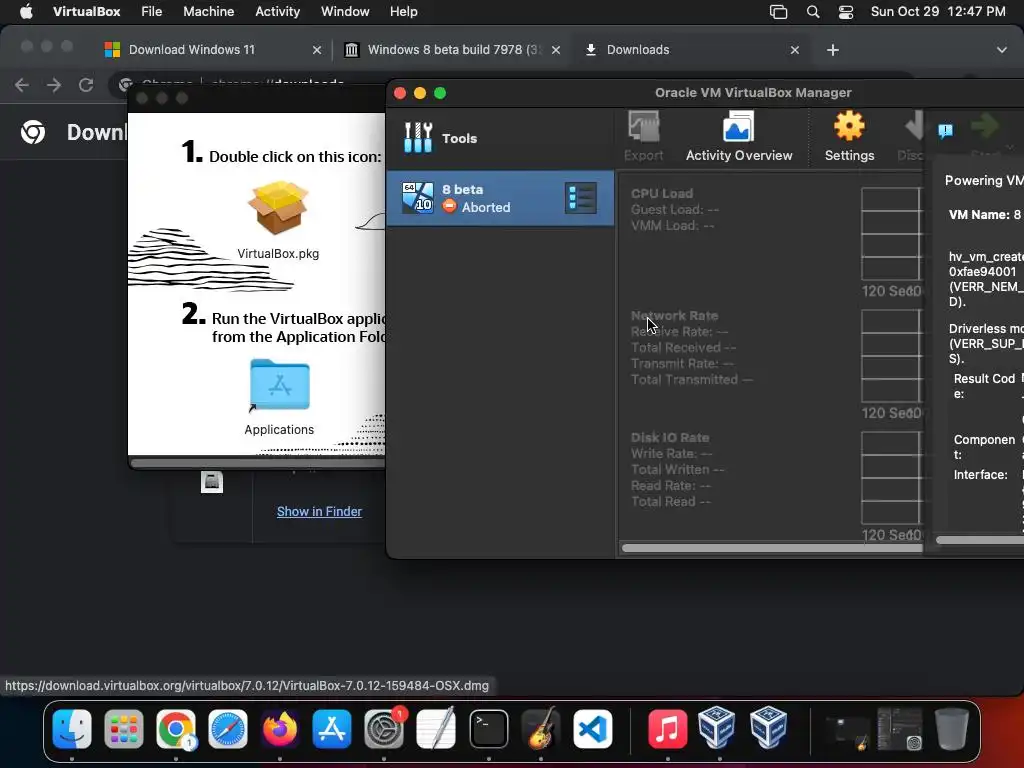Click the blue notification icon in error panel
The width and height of the screenshot is (1024, 768).
pyautogui.click(x=945, y=131)
